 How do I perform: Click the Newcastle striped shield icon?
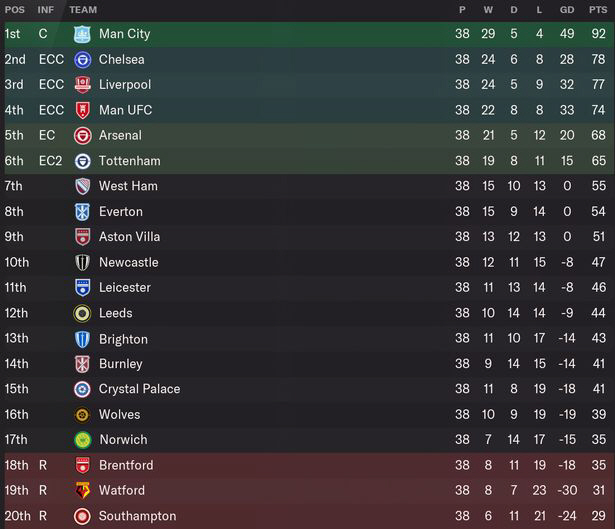coord(82,262)
